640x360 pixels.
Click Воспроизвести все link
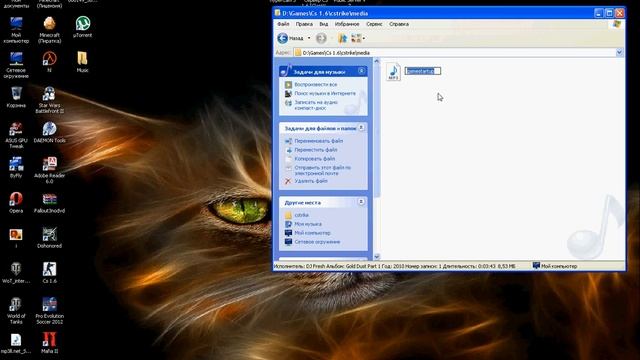(316, 84)
